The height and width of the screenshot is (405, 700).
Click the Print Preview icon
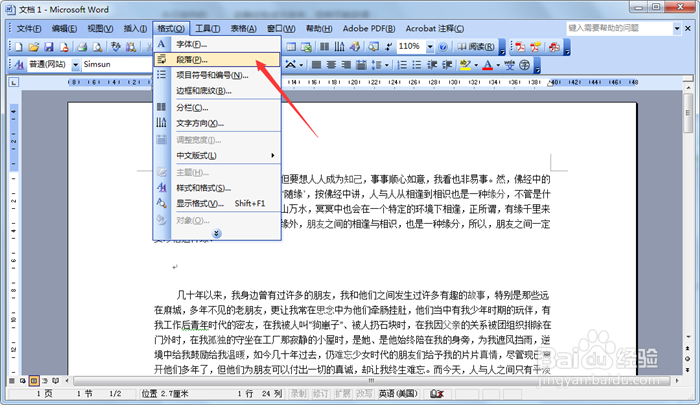(x=97, y=47)
